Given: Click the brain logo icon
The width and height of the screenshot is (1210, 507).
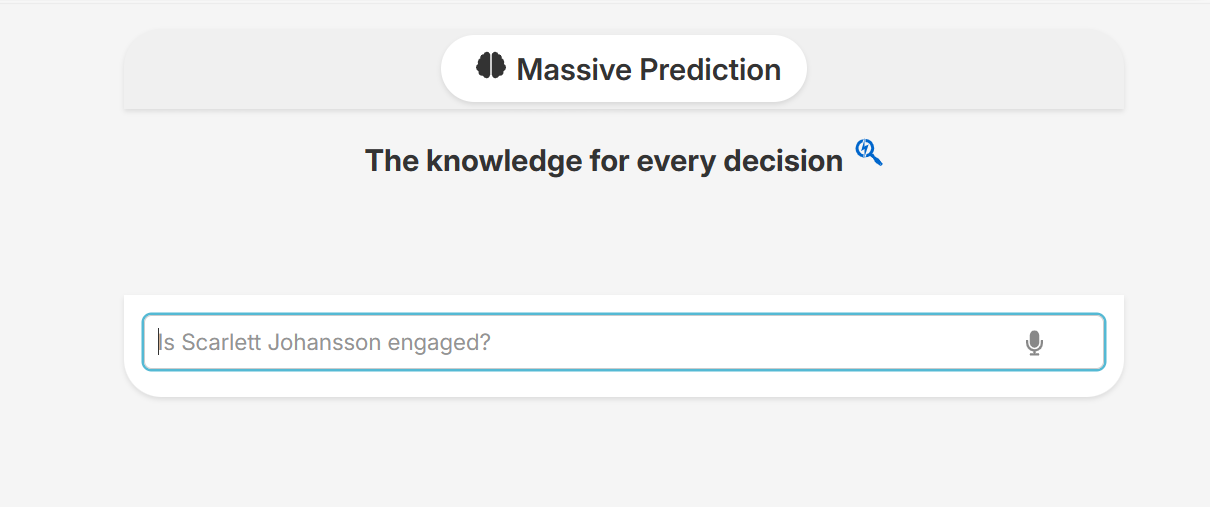Looking at the screenshot, I should click(490, 67).
